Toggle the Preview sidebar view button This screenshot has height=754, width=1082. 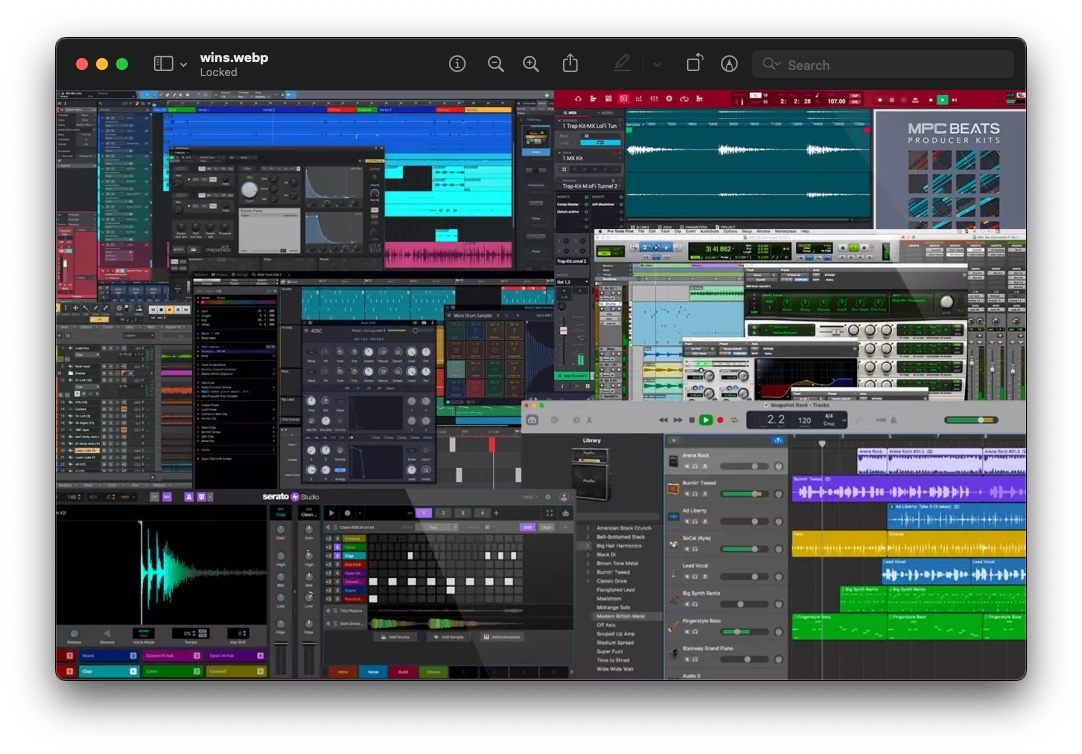[x=163, y=64]
